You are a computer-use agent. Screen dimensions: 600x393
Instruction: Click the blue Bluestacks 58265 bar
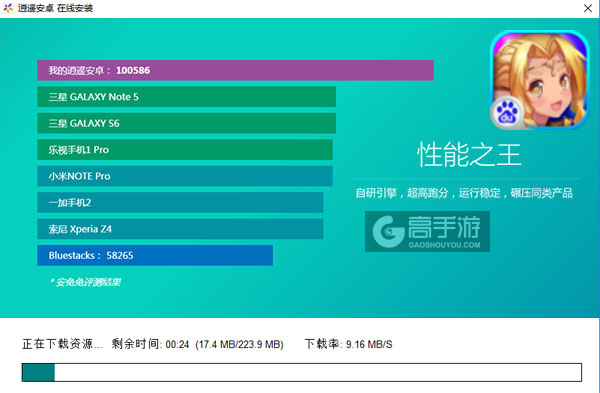(155, 255)
